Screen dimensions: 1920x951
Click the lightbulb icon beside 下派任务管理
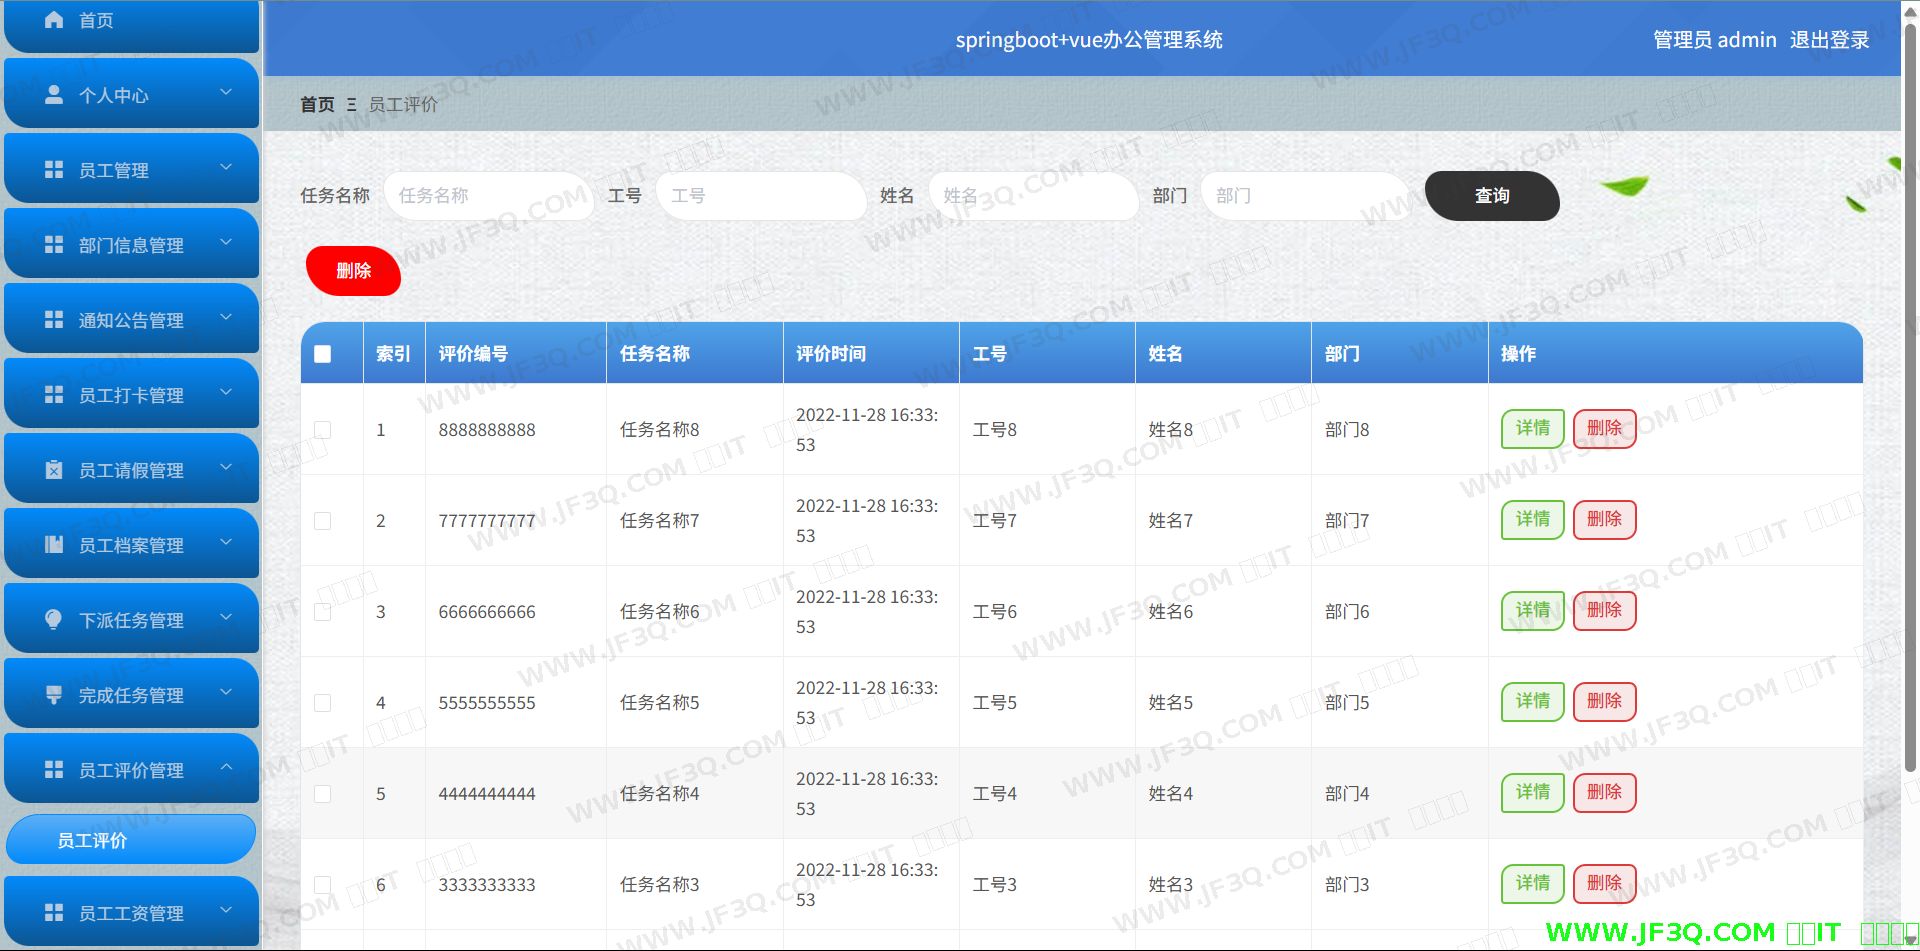pyautogui.click(x=54, y=620)
